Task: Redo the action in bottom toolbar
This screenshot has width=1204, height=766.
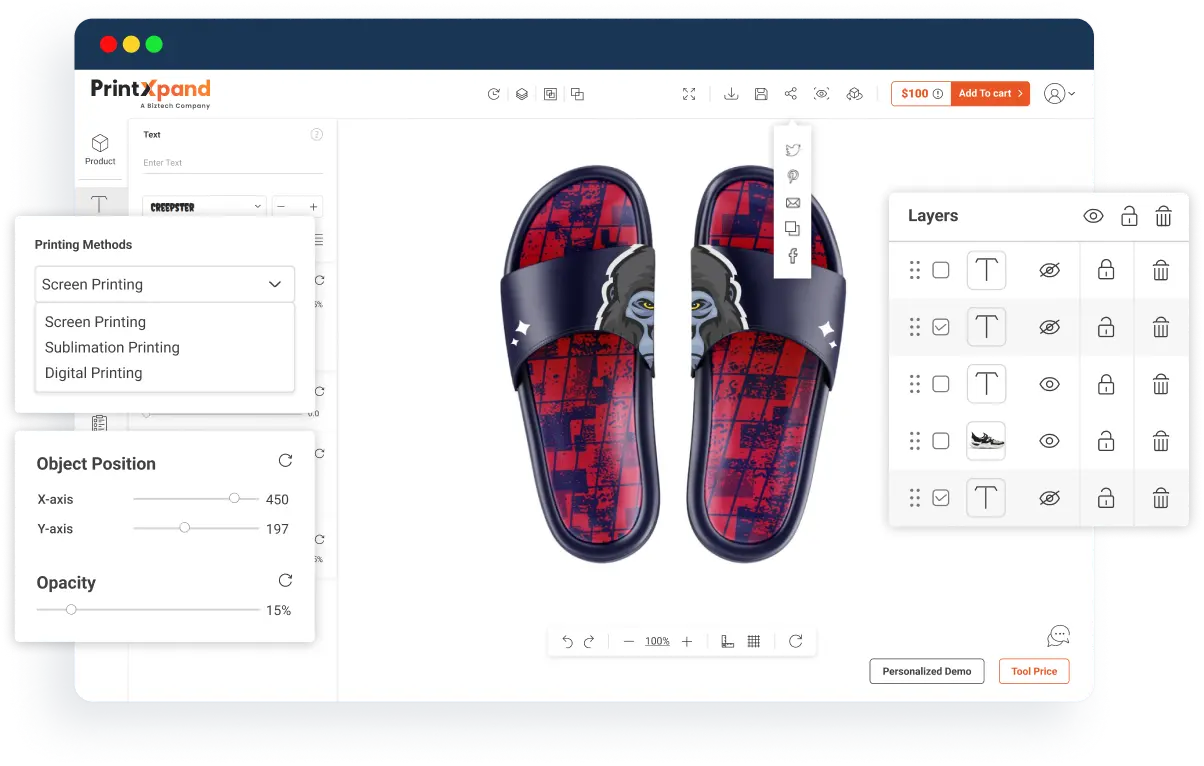Action: tap(589, 642)
